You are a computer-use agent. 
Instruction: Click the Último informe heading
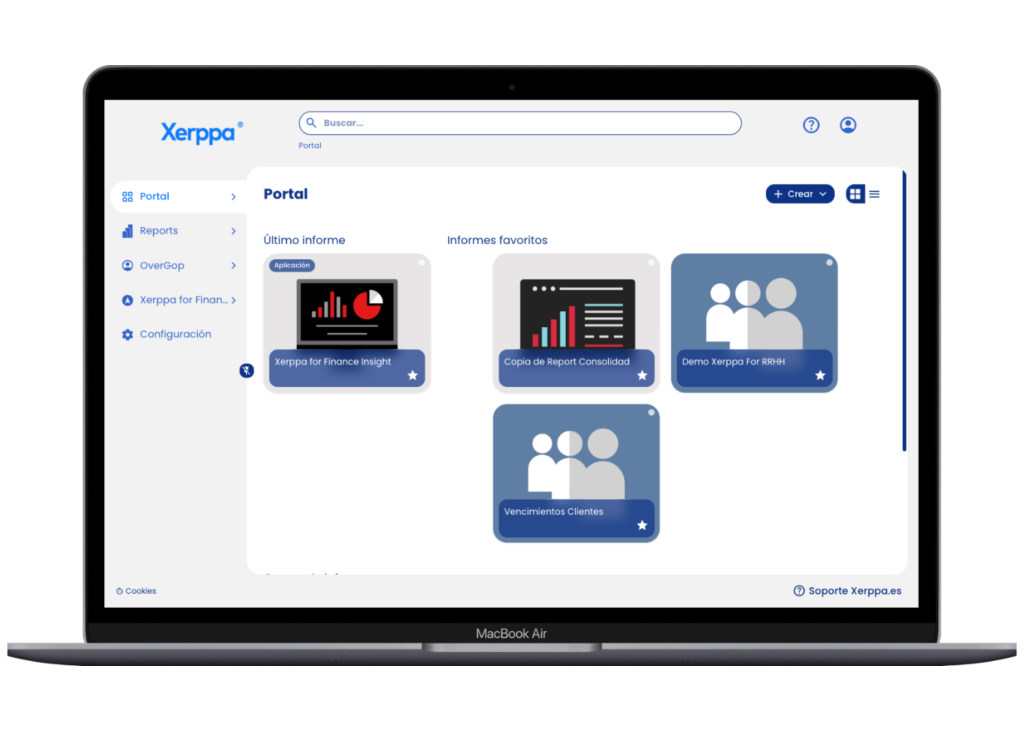[x=304, y=240]
